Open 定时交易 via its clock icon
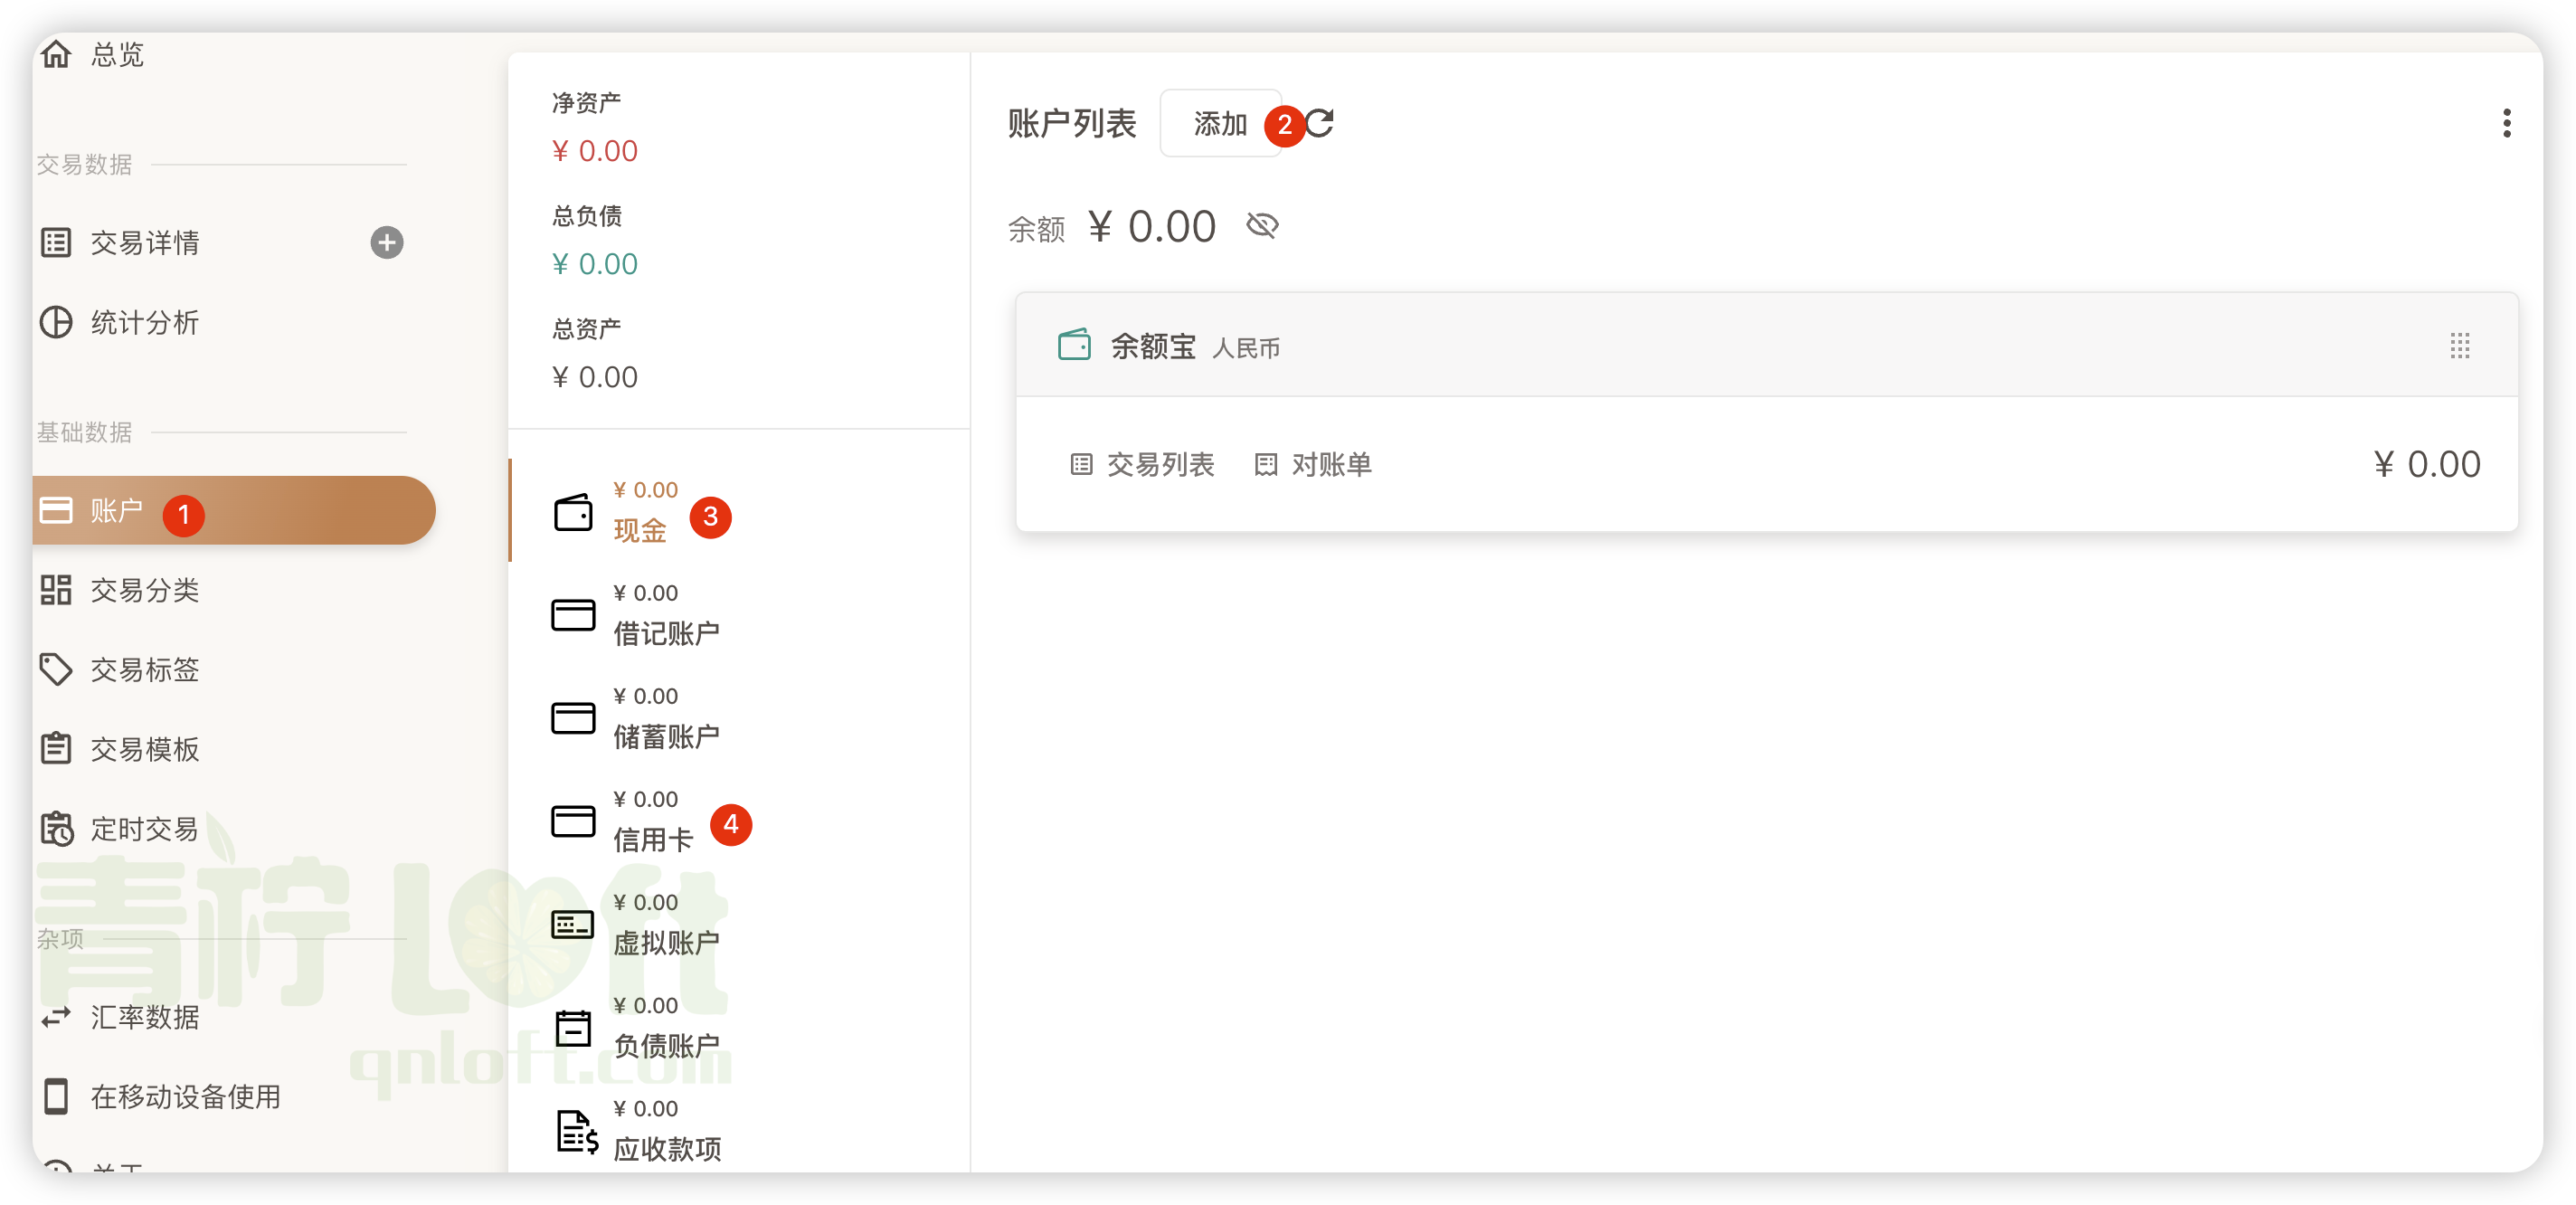 click(57, 828)
